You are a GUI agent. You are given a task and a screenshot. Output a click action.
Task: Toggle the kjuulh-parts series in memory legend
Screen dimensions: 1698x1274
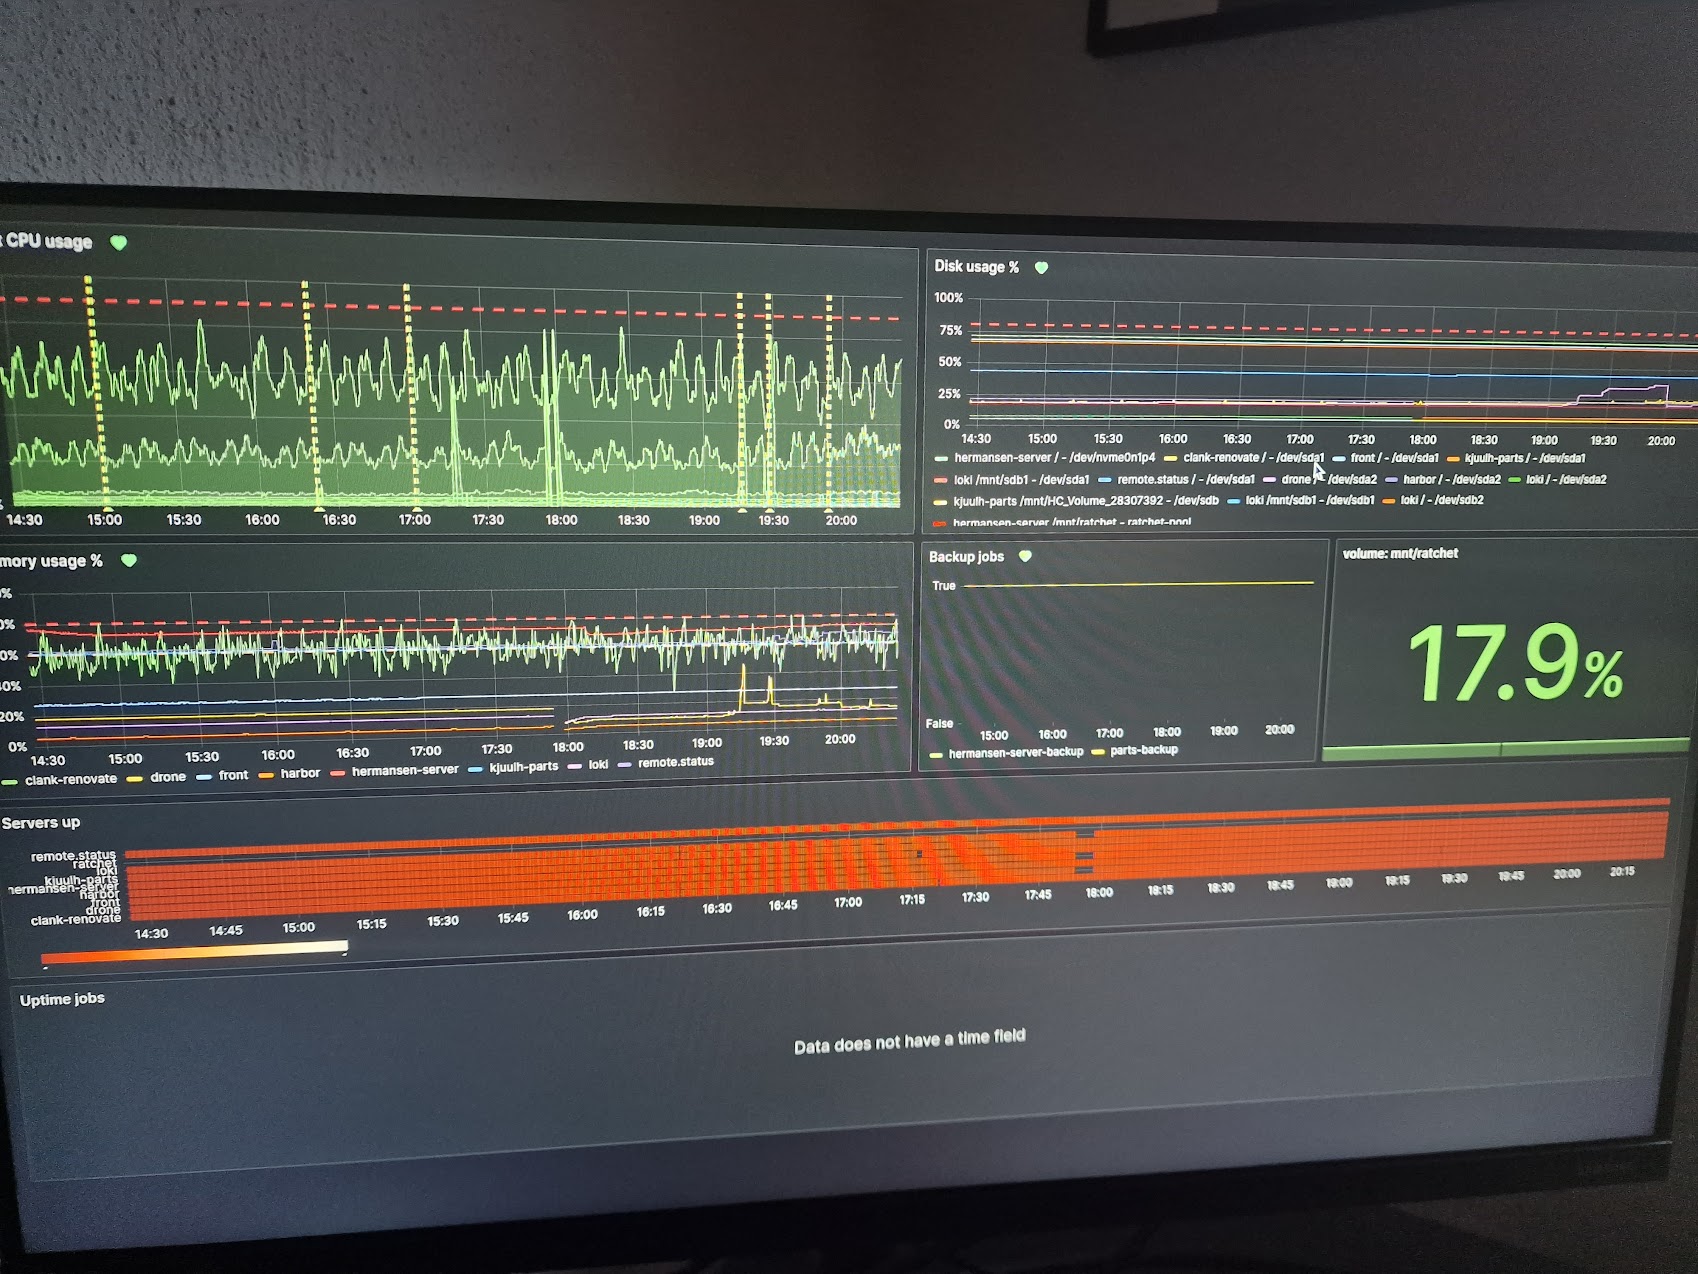[523, 767]
